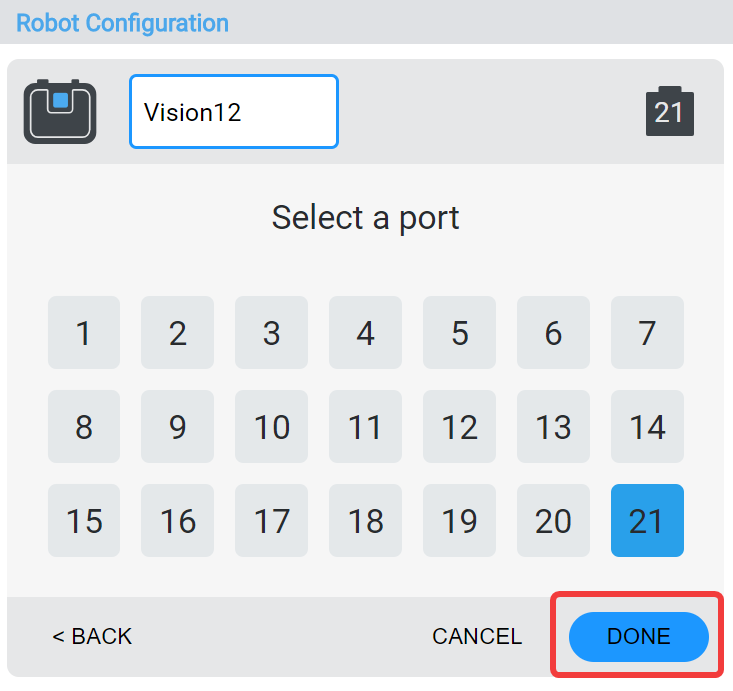Viewport: 733px width, 691px height.
Task: Click the port 21 indicator icon
Action: tap(669, 111)
